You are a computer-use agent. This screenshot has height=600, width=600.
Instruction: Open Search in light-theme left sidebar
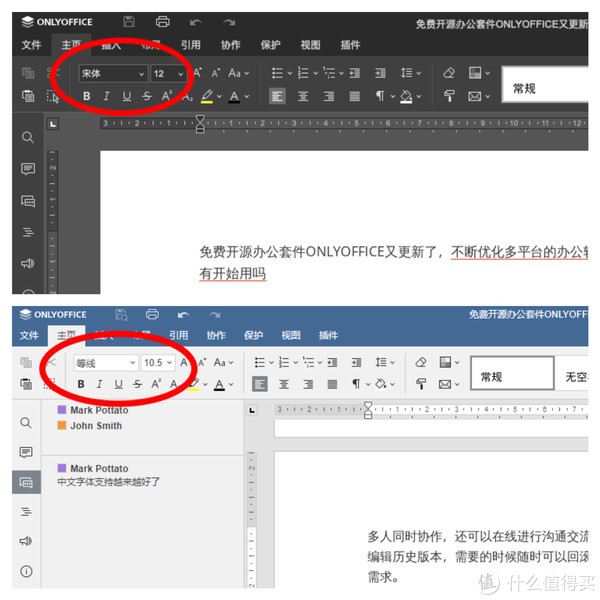tap(26, 422)
